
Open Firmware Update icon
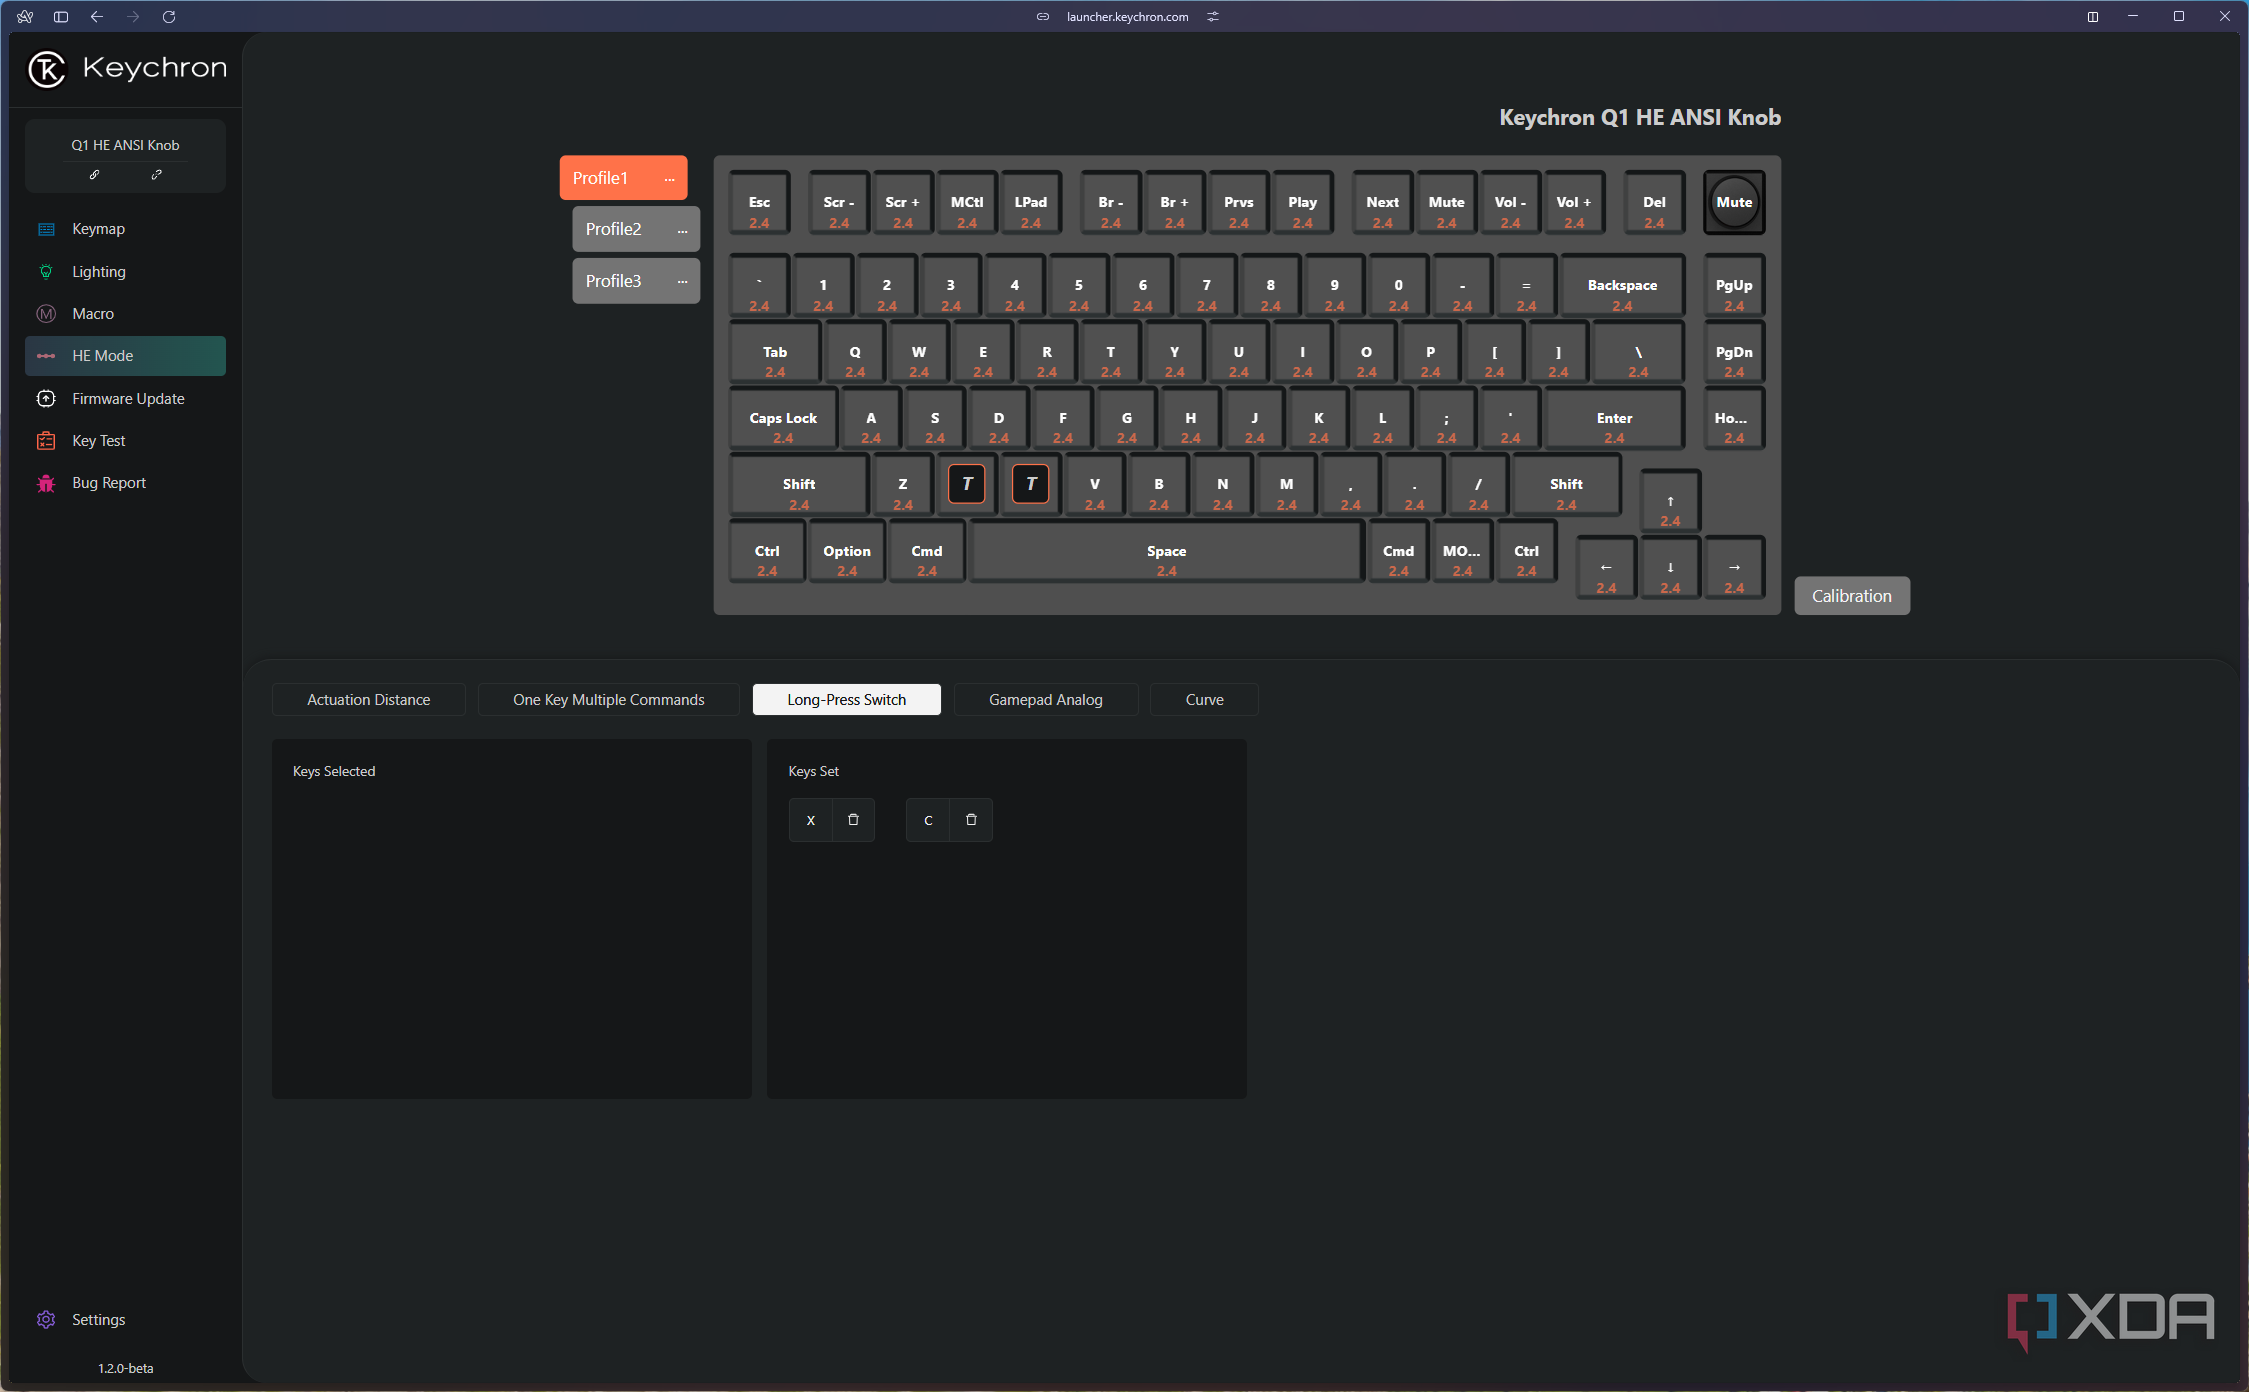(x=46, y=398)
